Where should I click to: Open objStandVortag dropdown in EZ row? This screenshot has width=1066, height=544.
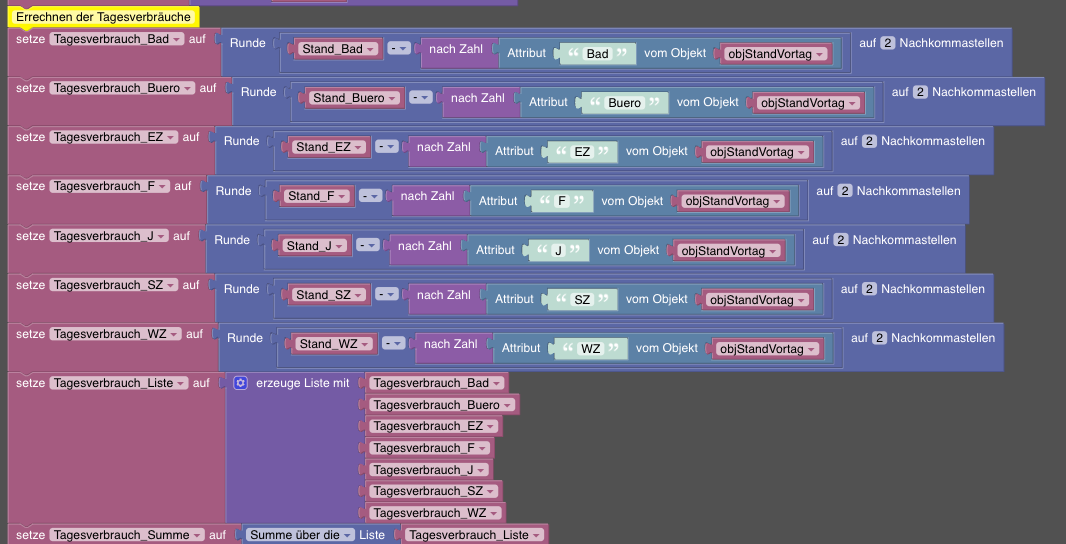click(757, 152)
